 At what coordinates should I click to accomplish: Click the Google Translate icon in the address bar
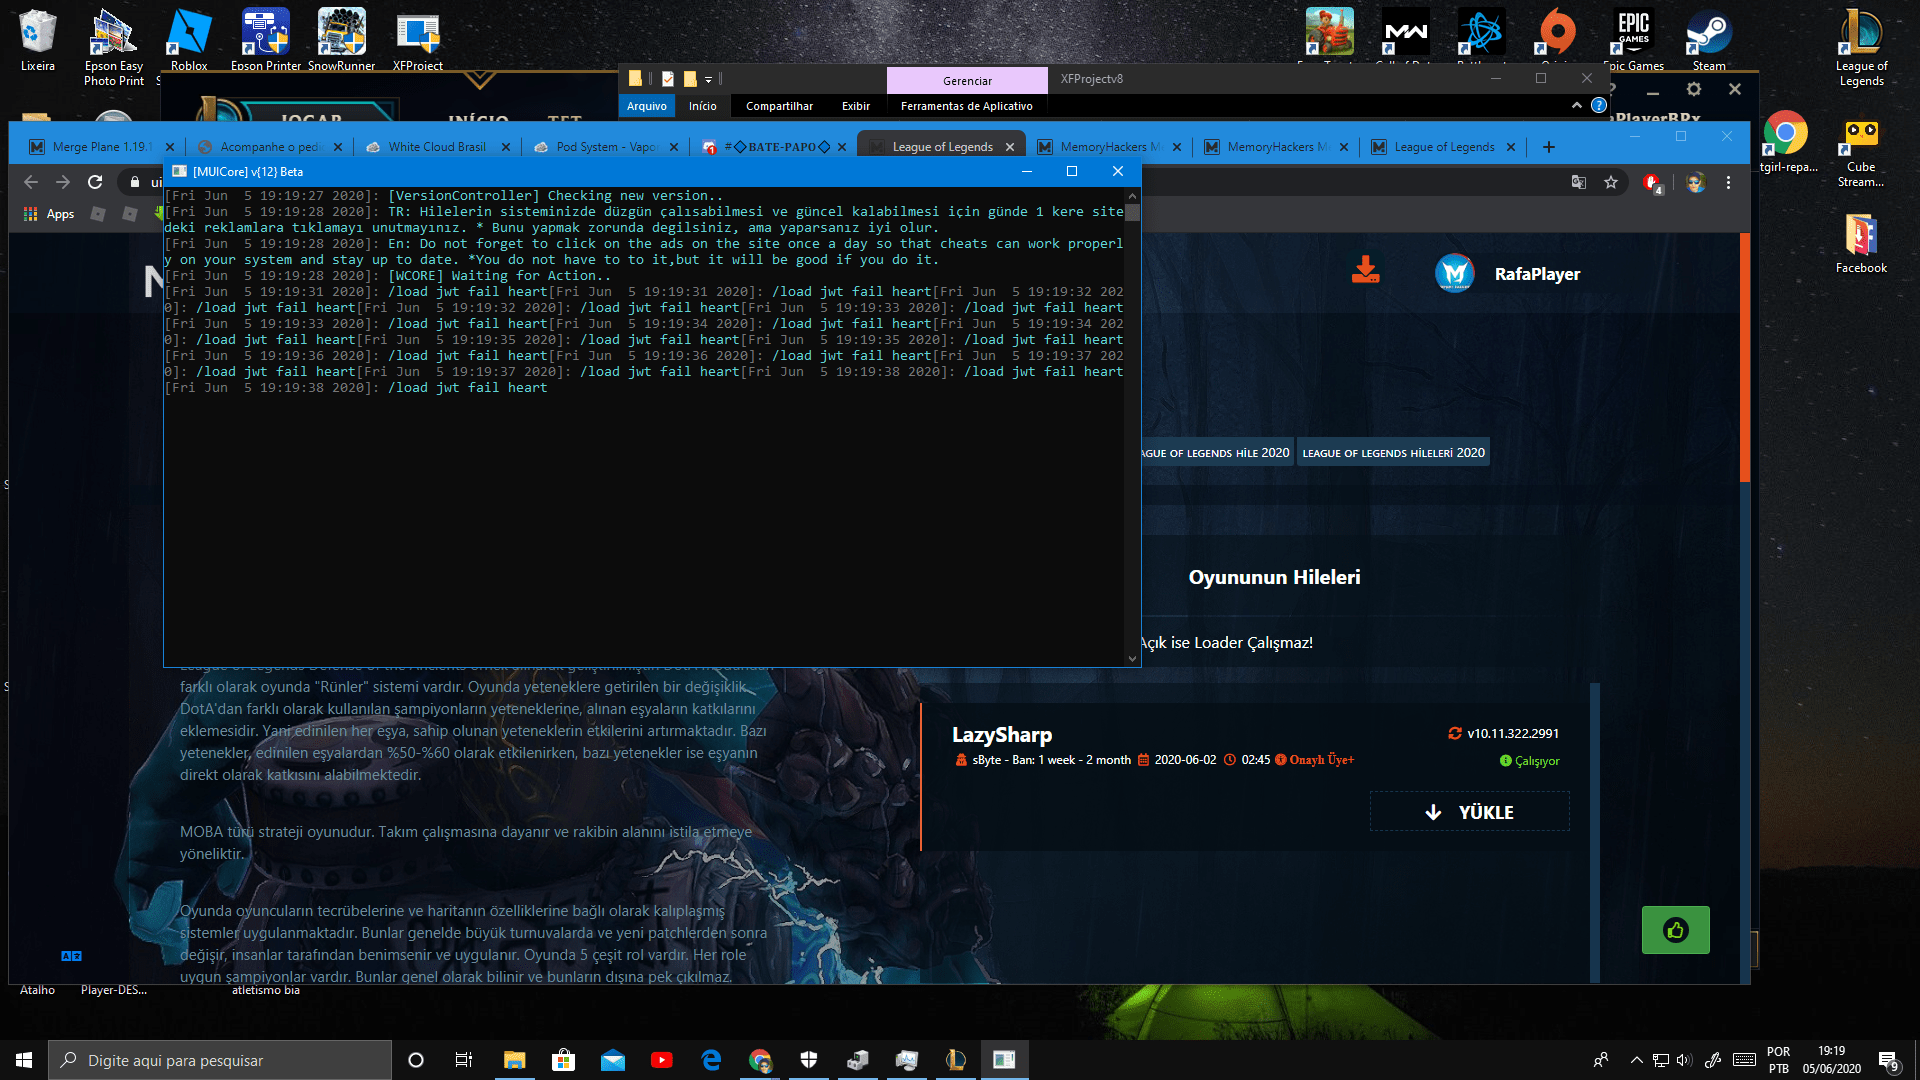[1579, 182]
